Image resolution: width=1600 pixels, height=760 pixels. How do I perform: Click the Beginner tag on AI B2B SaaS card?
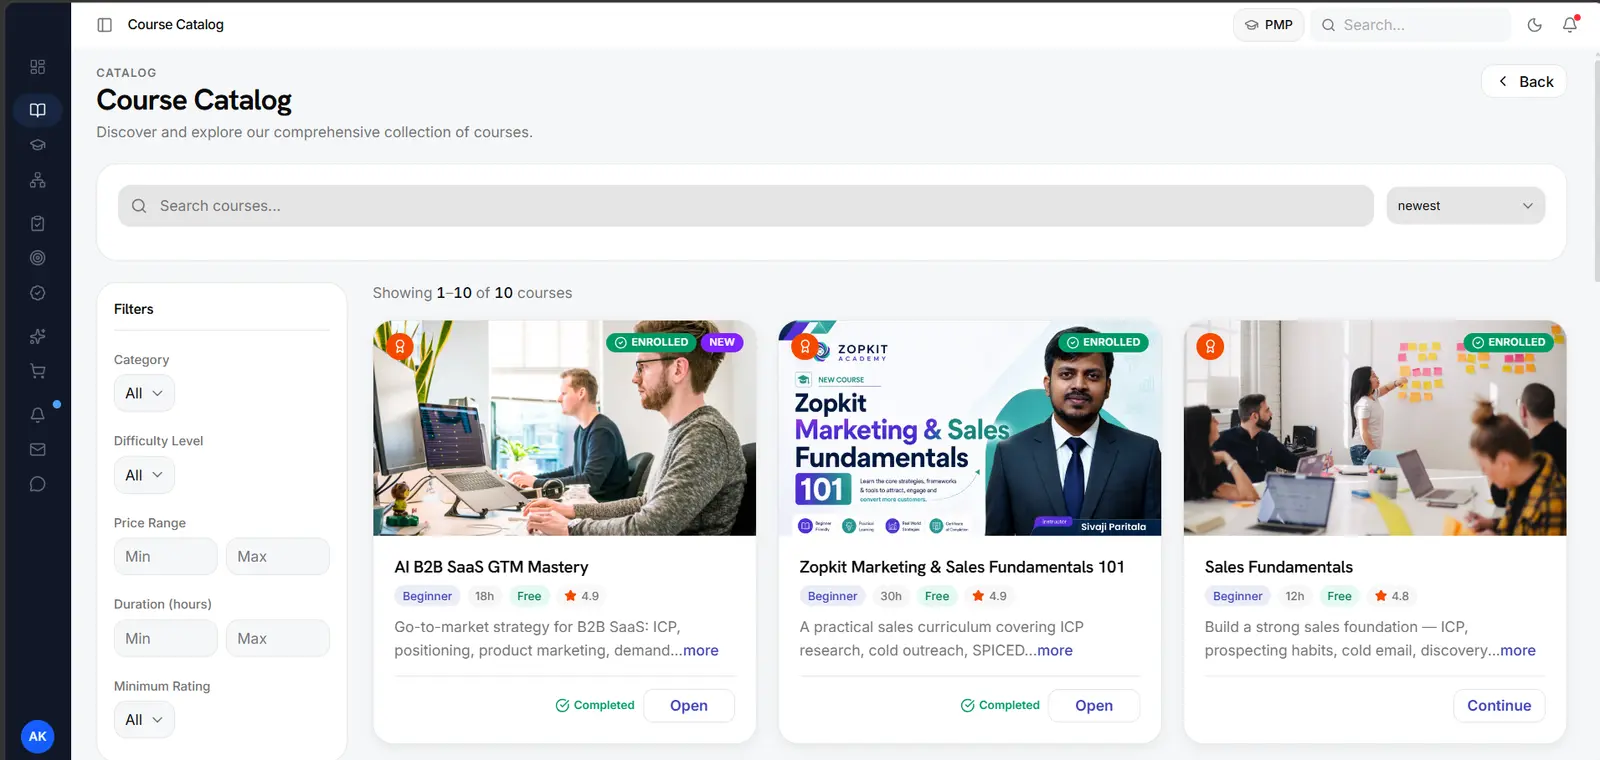[427, 596]
